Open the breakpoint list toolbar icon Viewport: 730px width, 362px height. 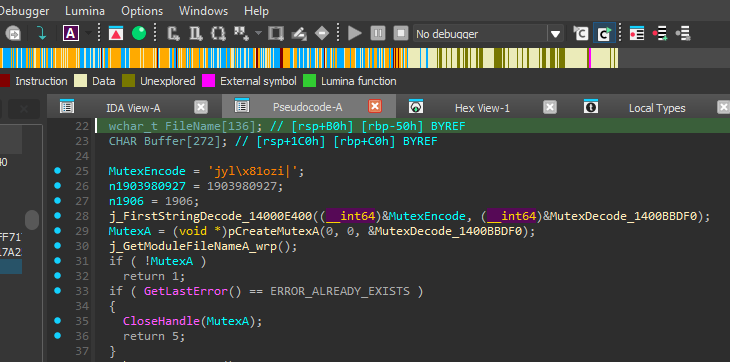[636, 34]
